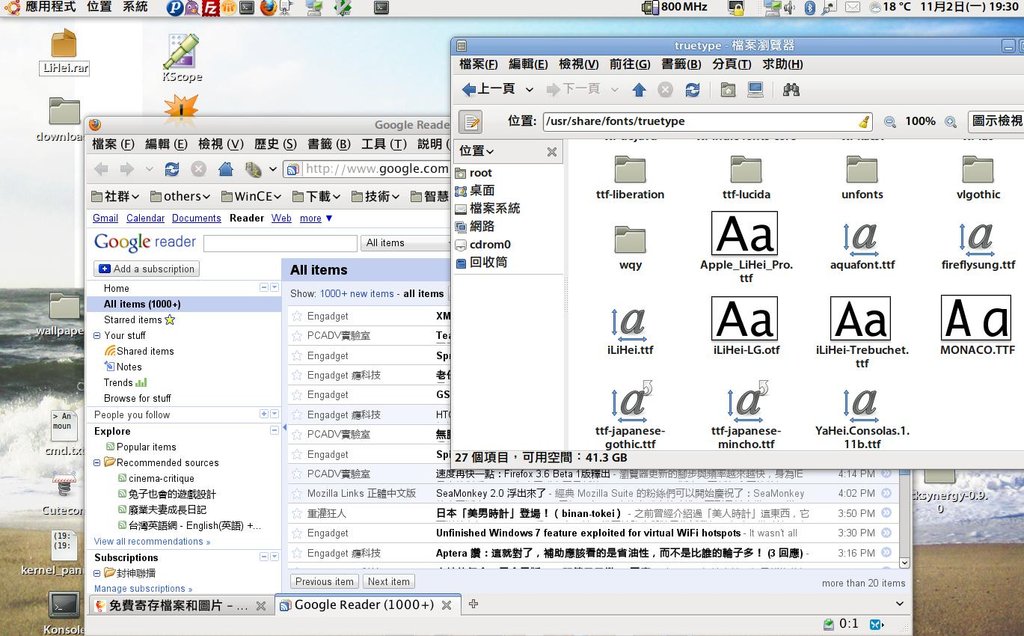Click the Bluetooth icon in system tray

coord(810,8)
